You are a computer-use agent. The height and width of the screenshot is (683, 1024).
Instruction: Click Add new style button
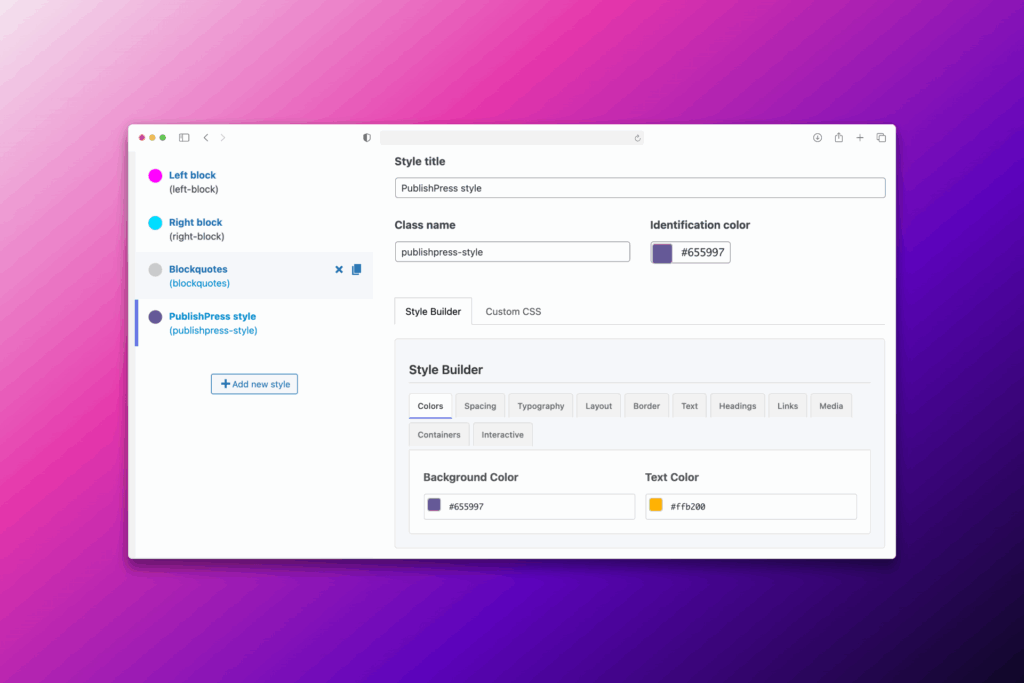pos(254,384)
